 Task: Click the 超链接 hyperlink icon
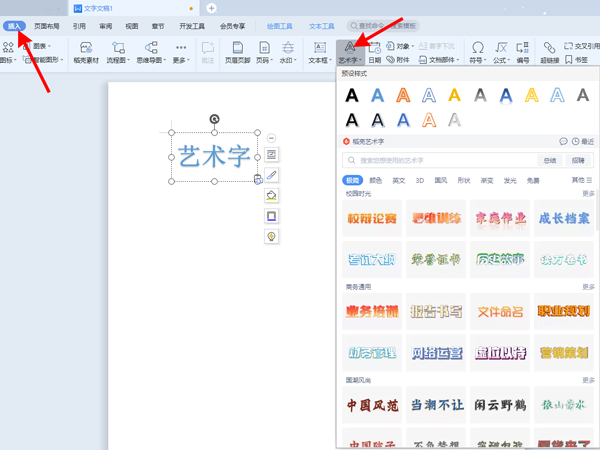point(550,52)
